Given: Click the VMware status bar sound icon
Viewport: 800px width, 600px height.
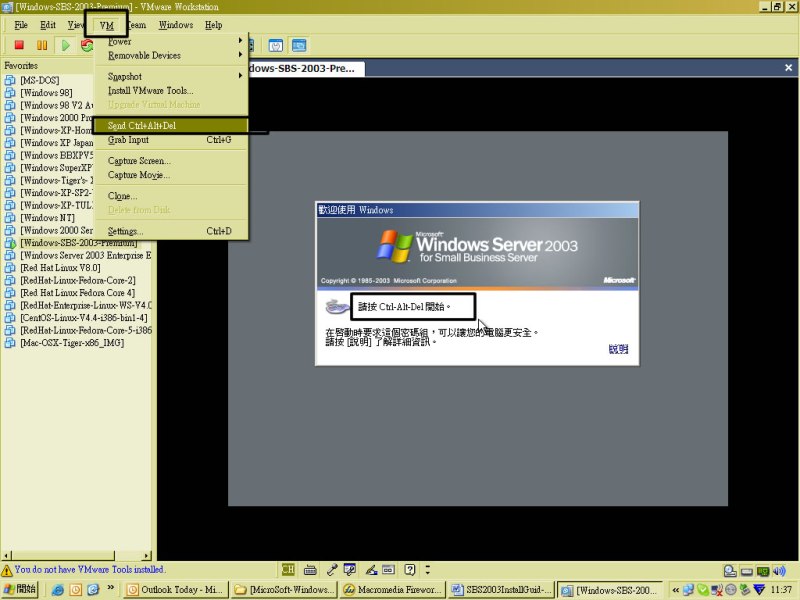Looking at the screenshot, I should point(779,571).
